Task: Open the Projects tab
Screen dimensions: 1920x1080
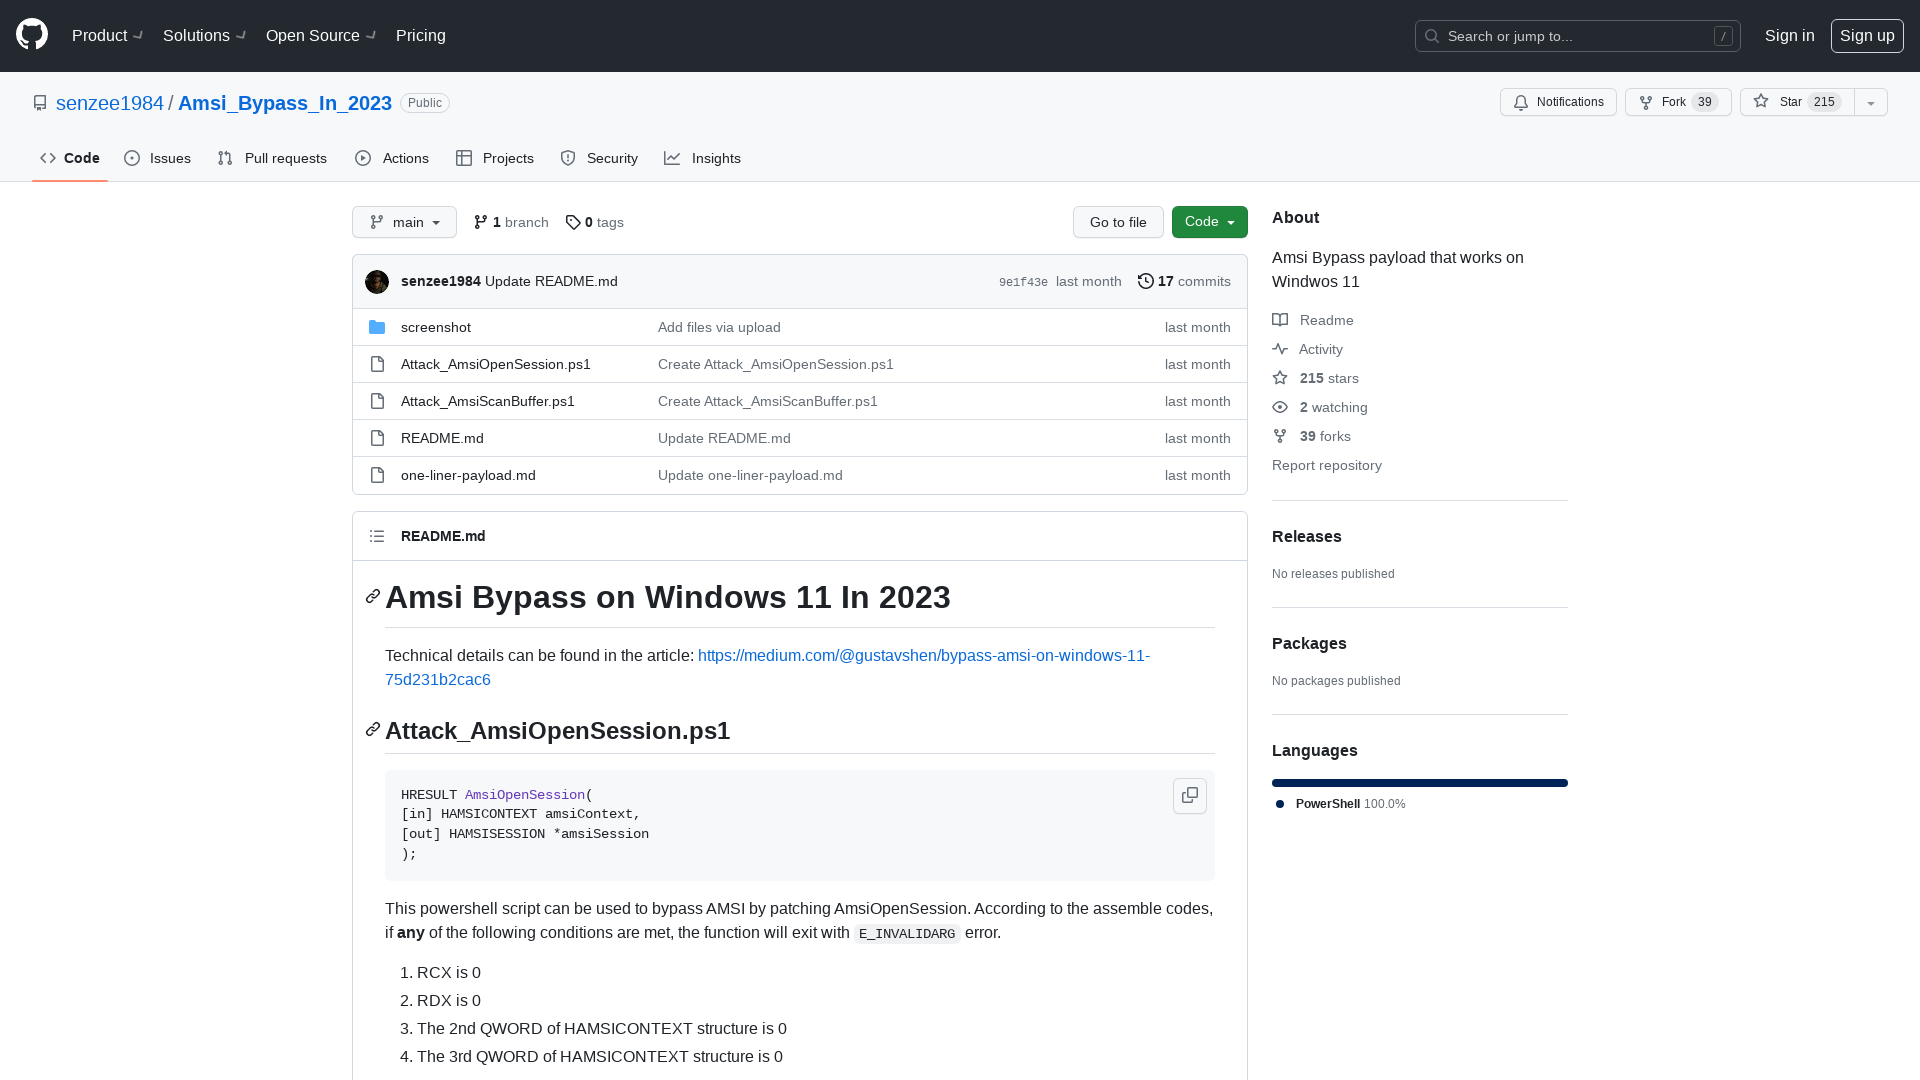Action: click(x=495, y=158)
